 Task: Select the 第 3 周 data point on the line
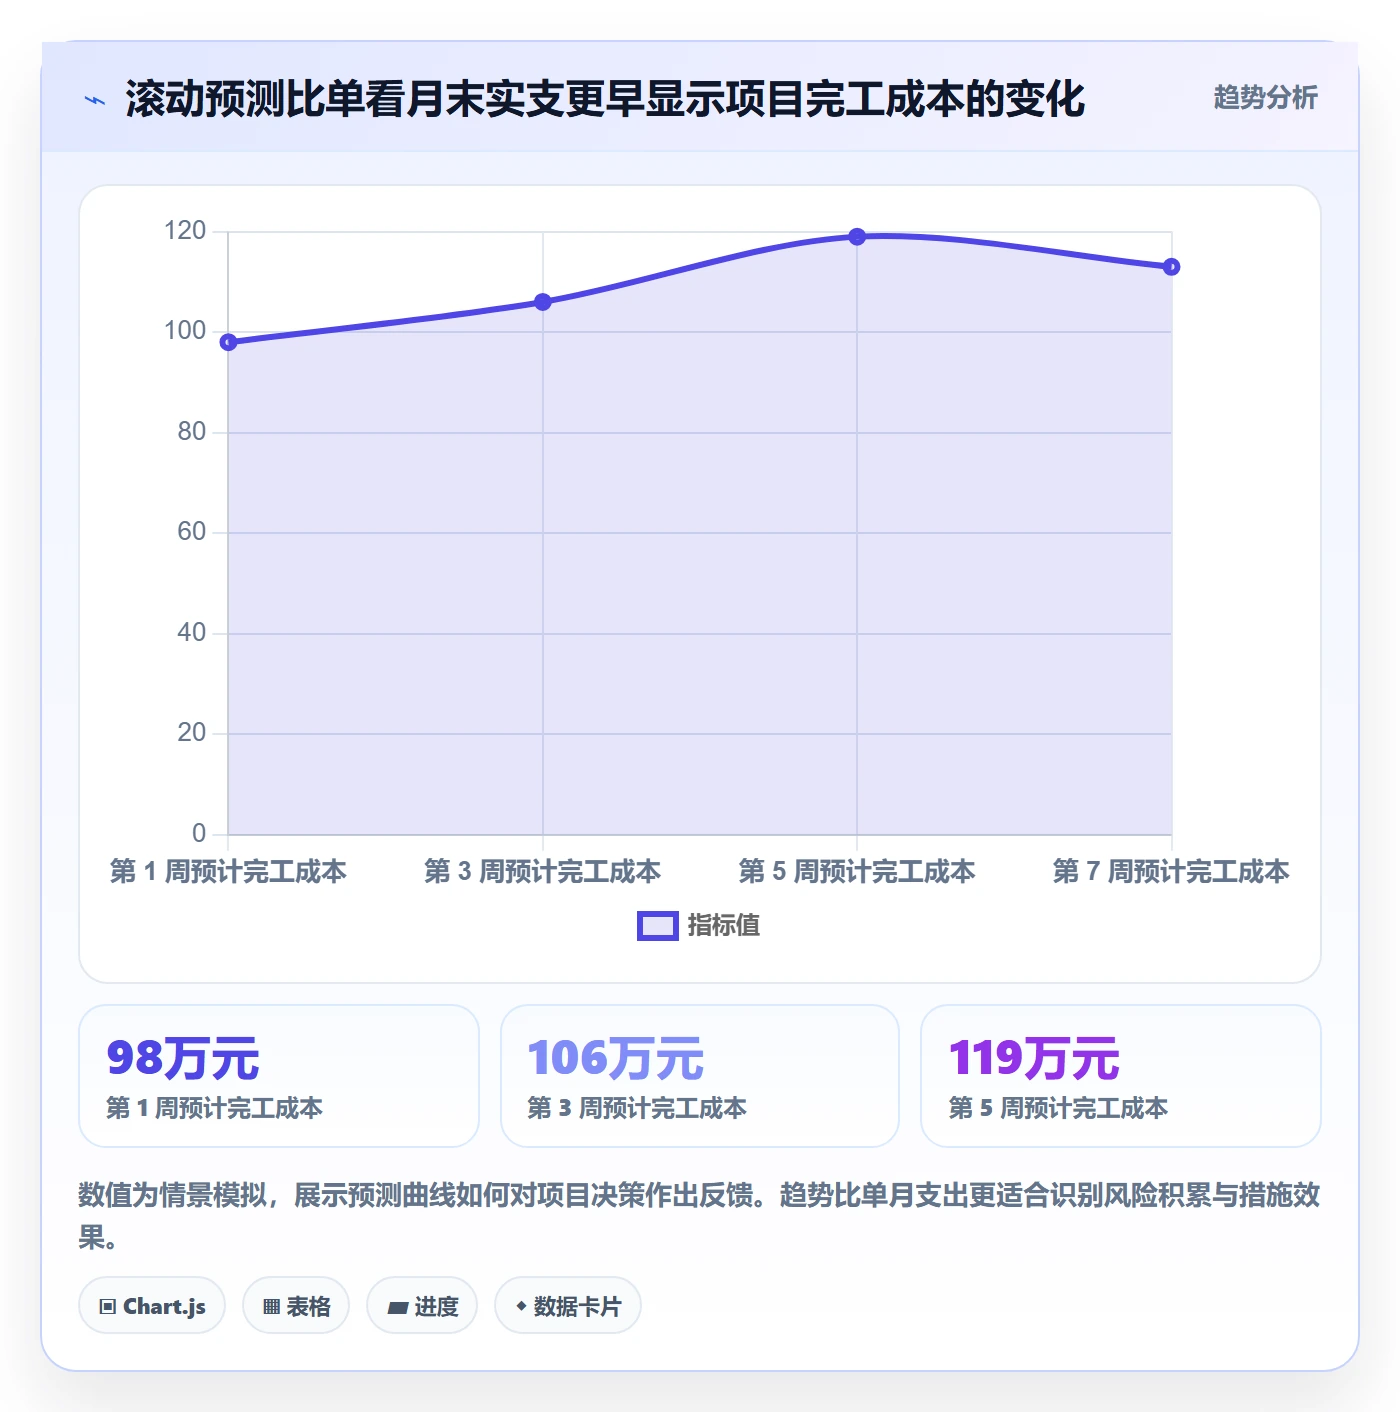(543, 302)
